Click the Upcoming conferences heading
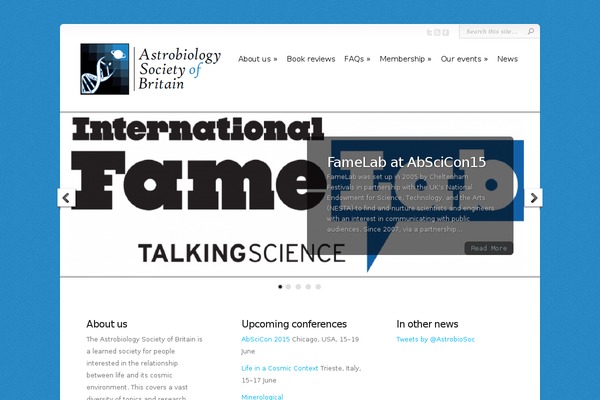 [x=294, y=324]
